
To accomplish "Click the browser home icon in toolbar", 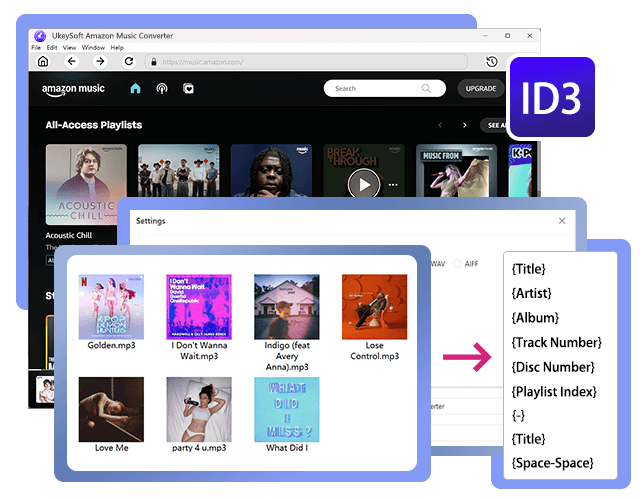I will (x=43, y=62).
